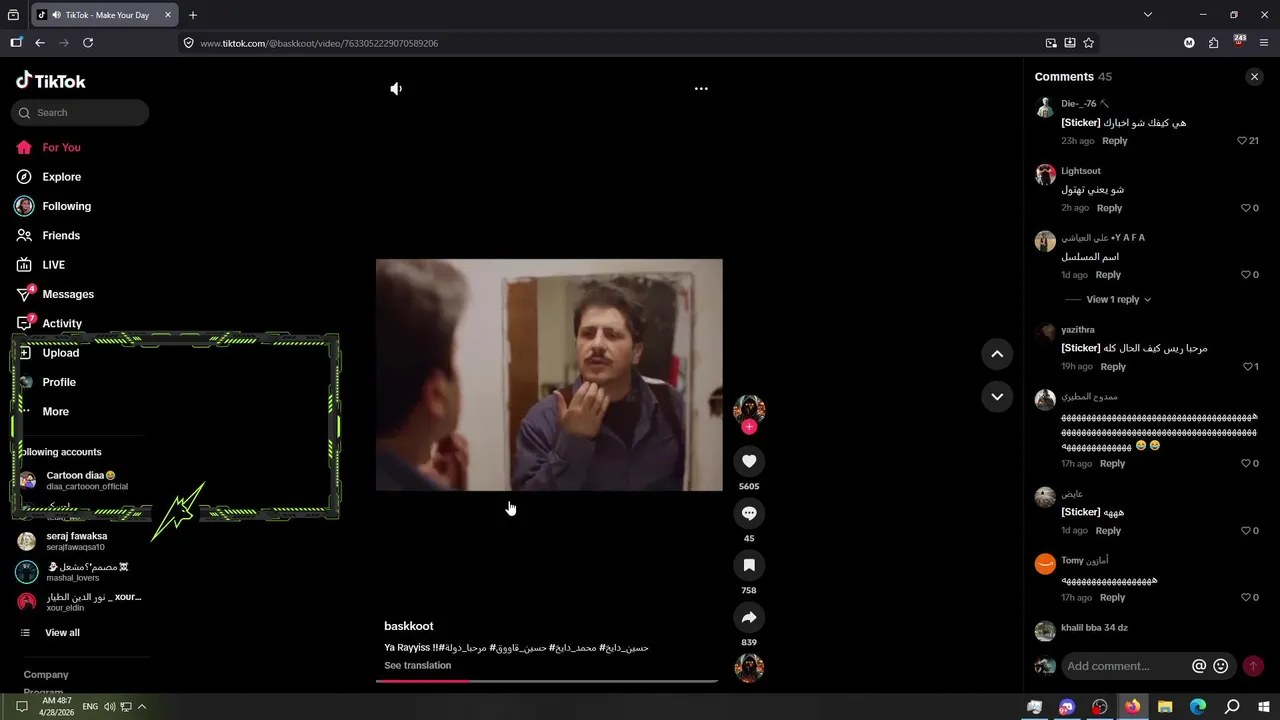
Task: Open a new browser tab with plus
Action: (193, 15)
